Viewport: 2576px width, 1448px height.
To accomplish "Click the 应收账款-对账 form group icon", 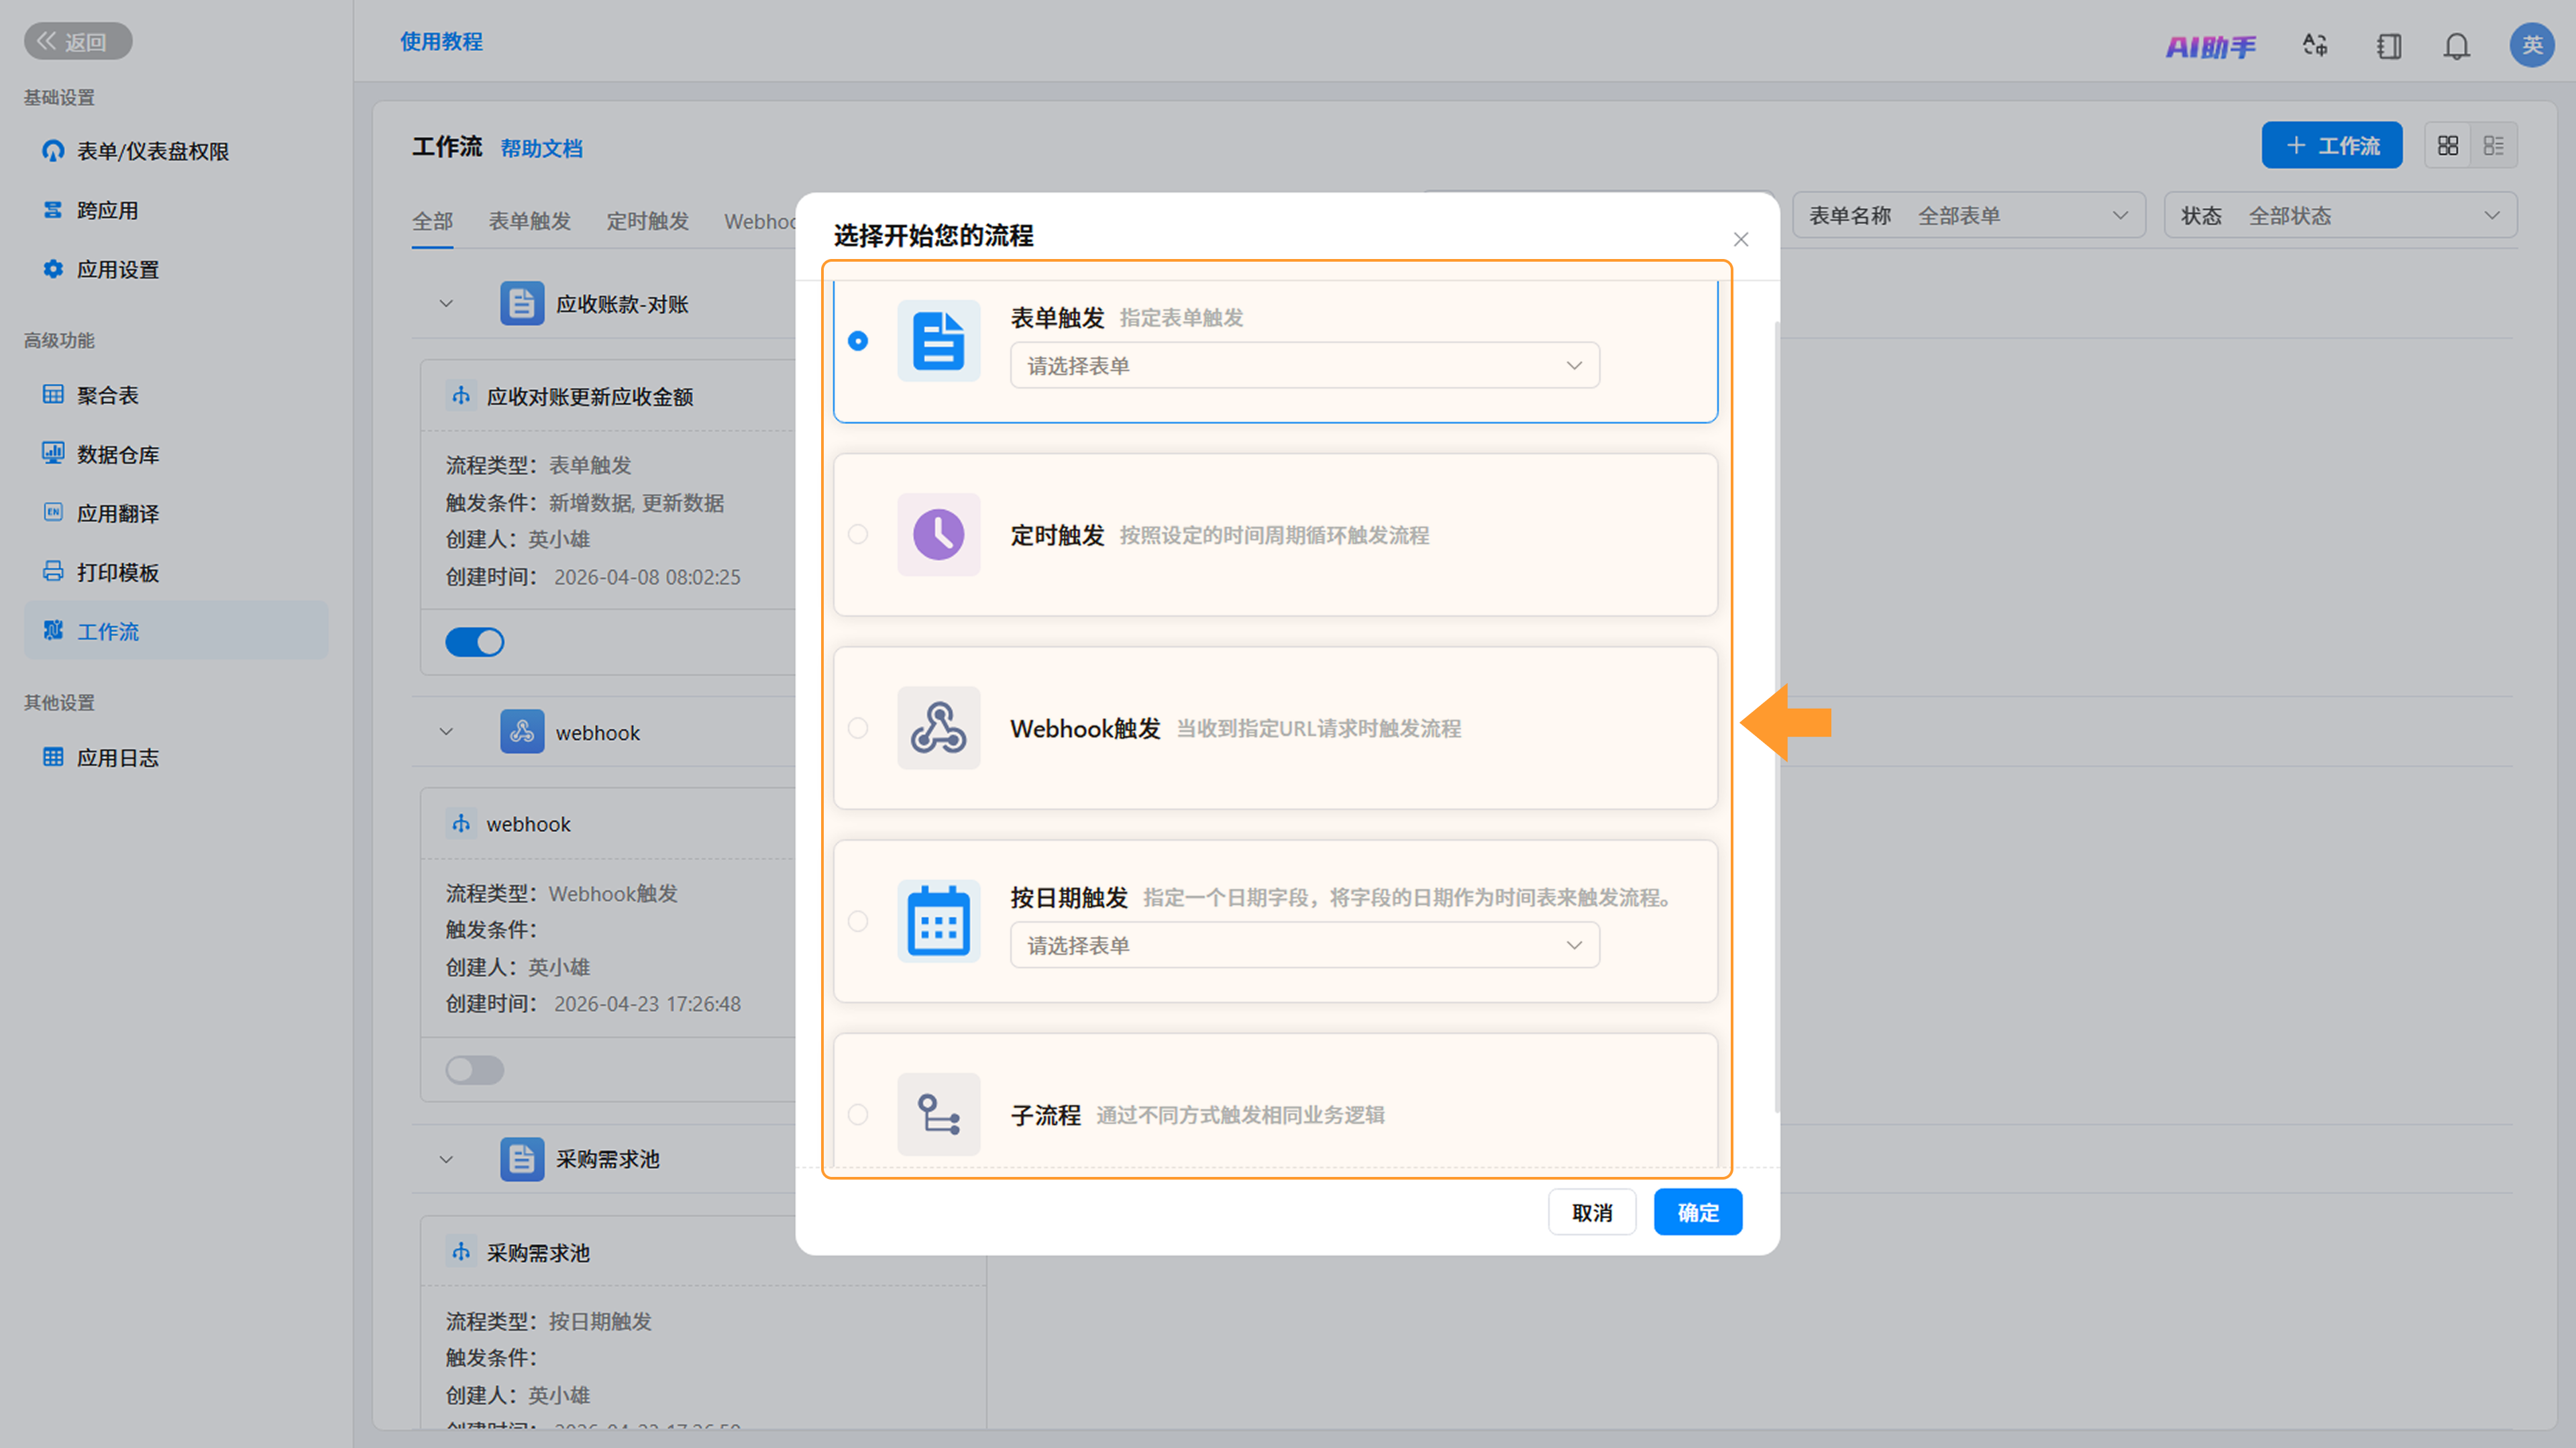I will [x=522, y=304].
